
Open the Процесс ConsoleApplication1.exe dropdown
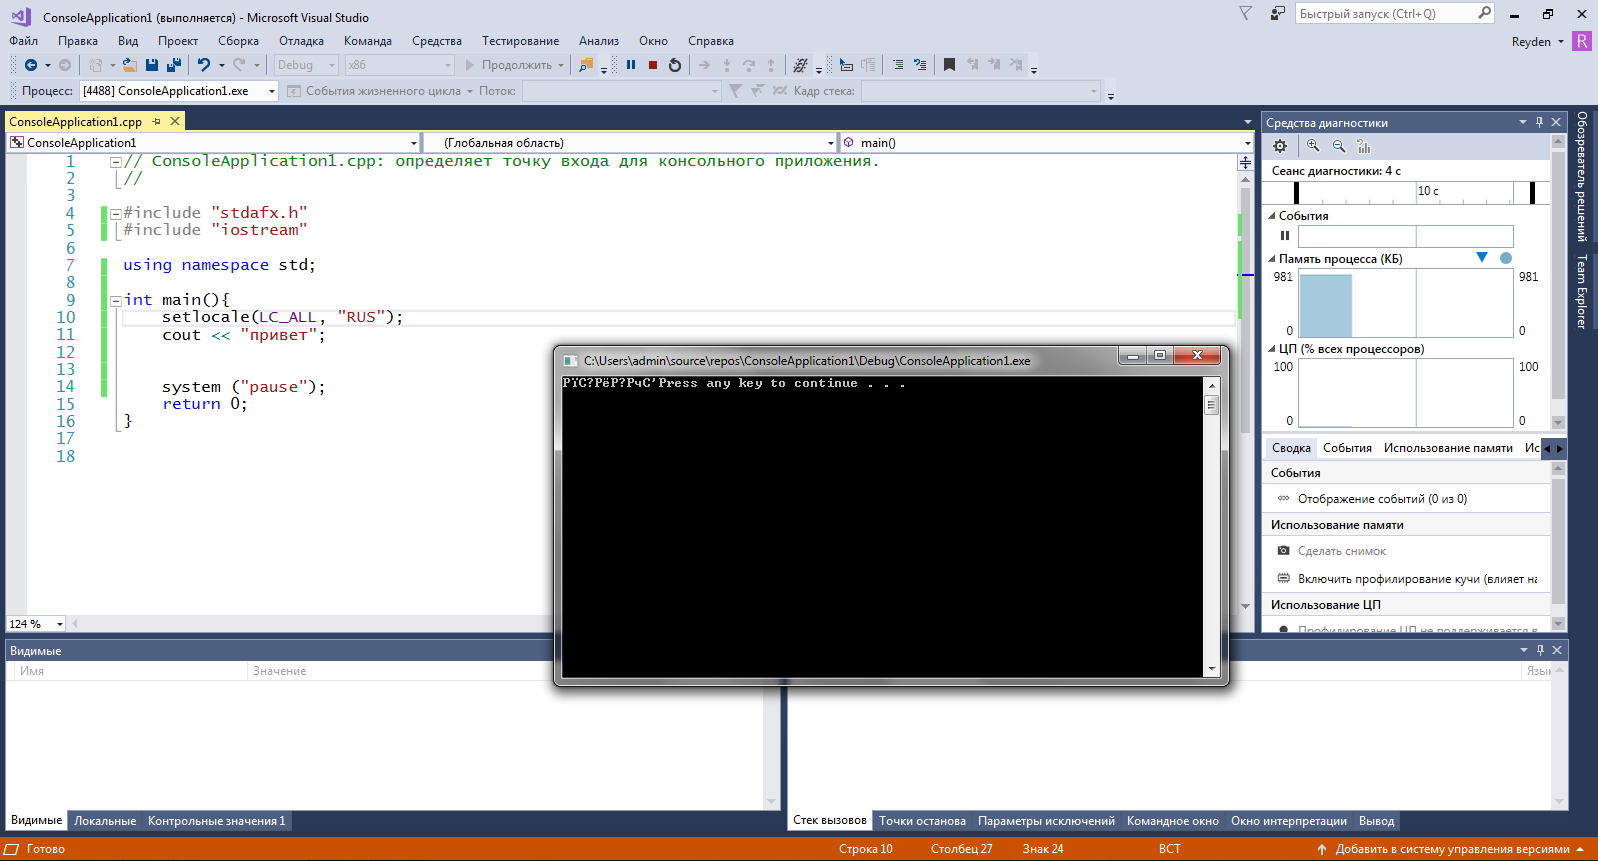[271, 91]
